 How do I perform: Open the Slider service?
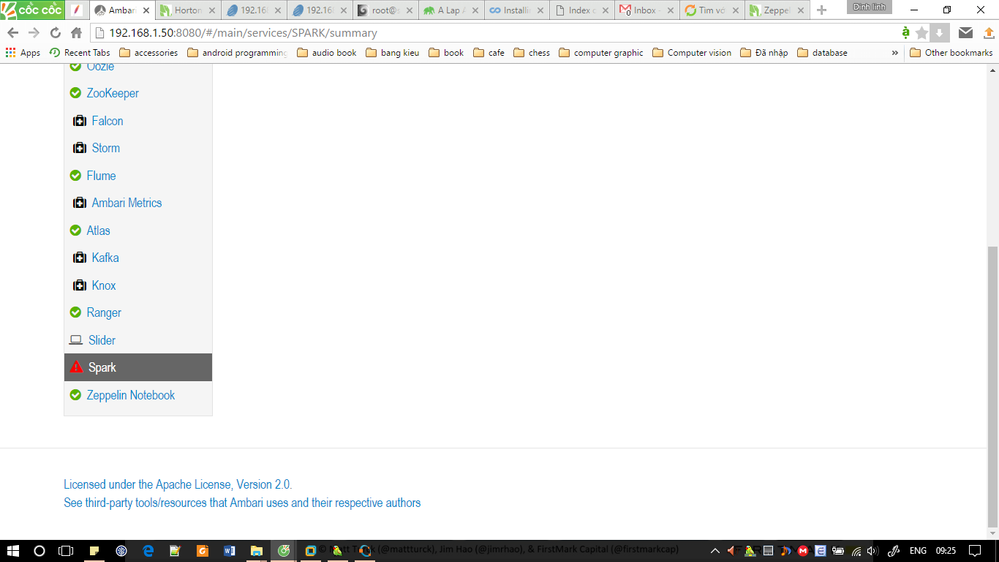click(102, 340)
